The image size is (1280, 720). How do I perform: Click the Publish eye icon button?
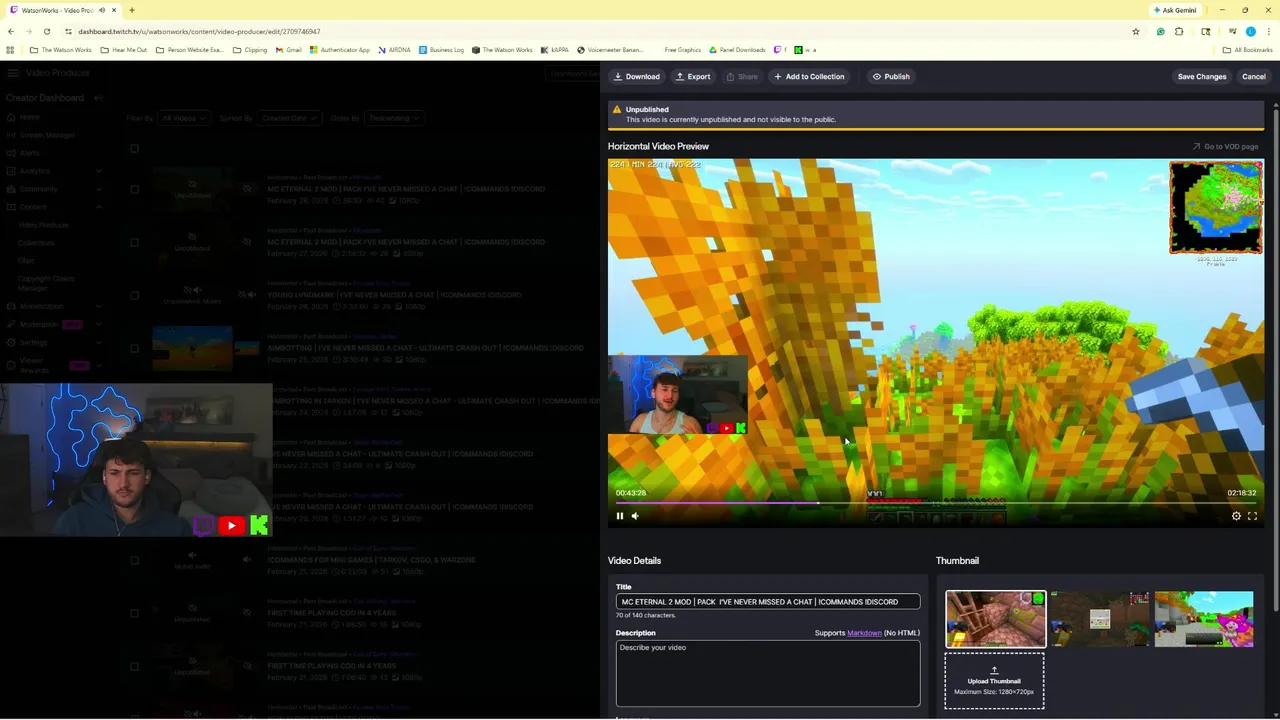pyautogui.click(x=891, y=76)
